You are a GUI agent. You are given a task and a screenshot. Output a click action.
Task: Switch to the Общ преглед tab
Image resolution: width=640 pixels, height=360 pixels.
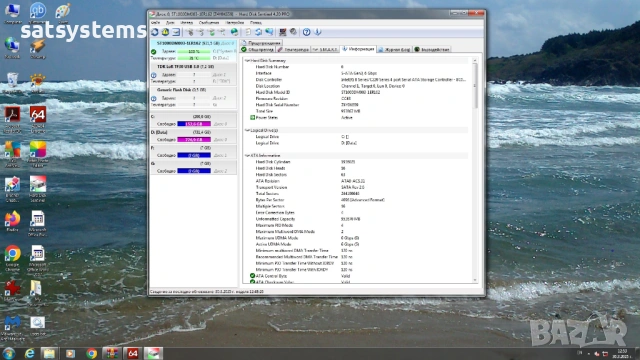[258, 49]
